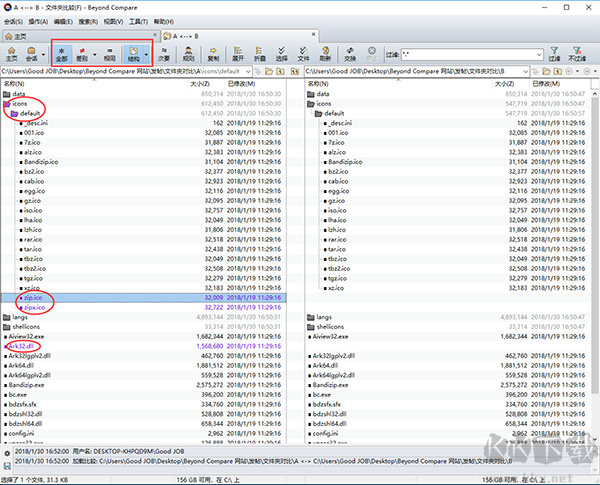Click the 复制 copy arrow toolbar icon
Viewport: 600px width, 485px height.
coord(213,54)
